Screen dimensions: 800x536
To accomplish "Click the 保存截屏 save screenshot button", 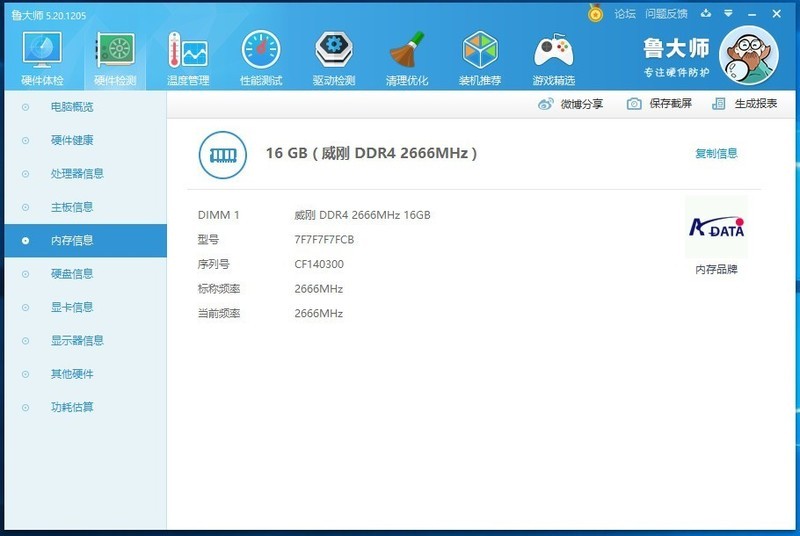I will 659,104.
